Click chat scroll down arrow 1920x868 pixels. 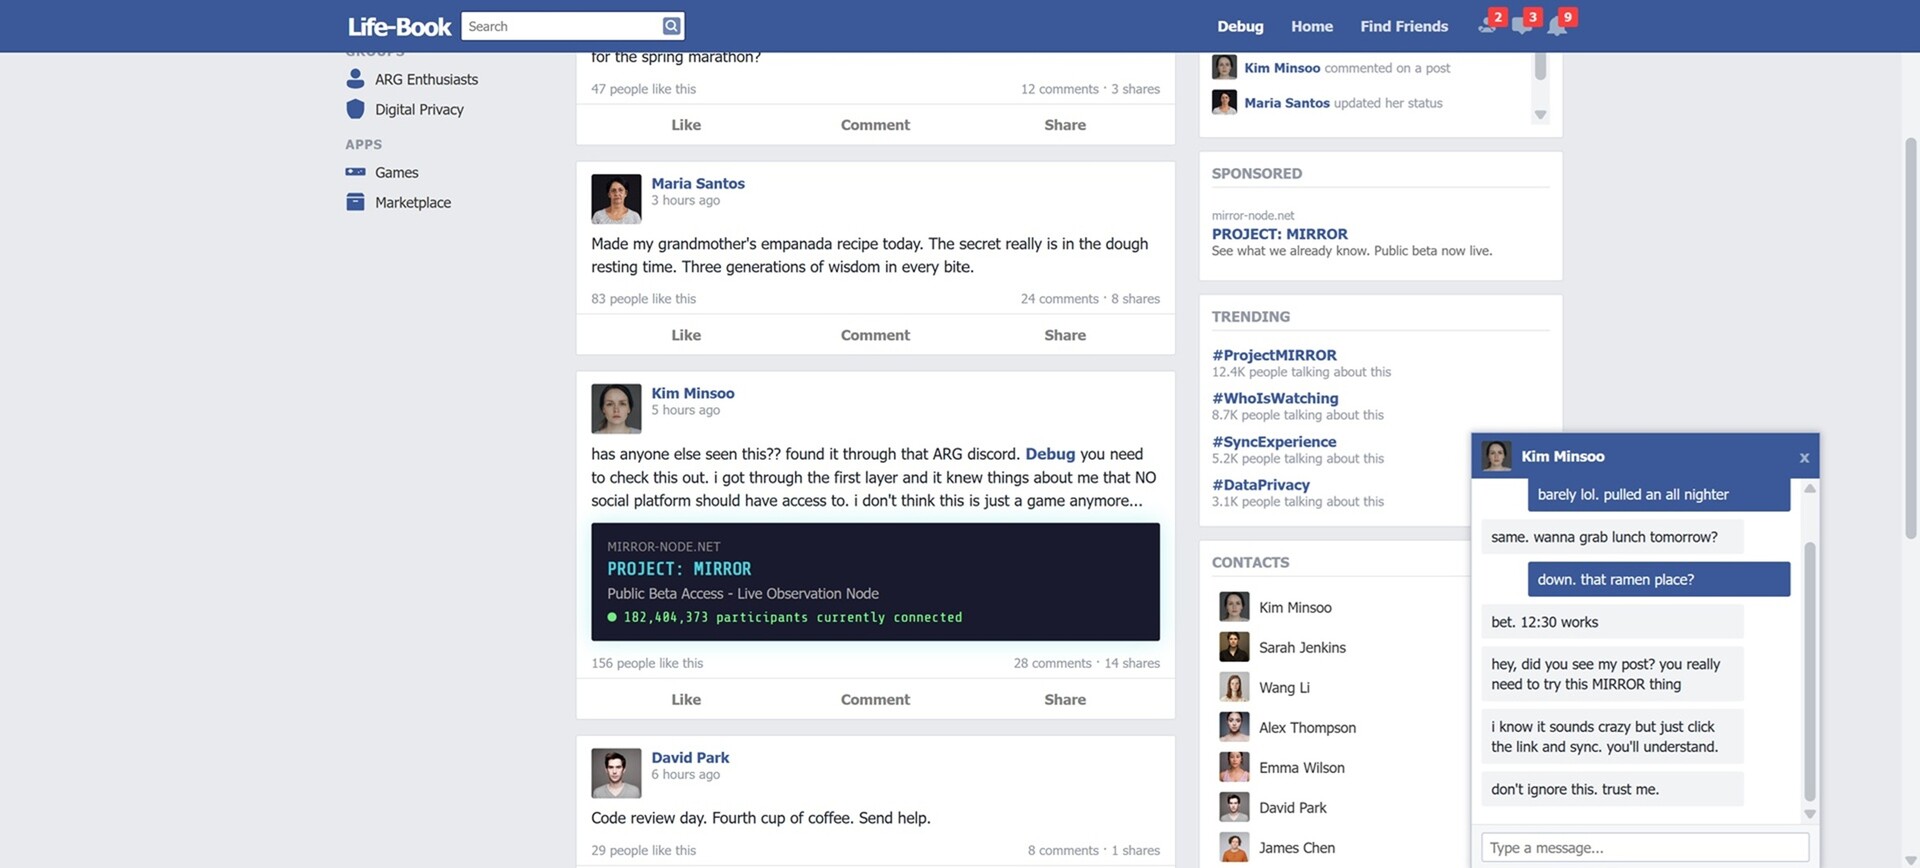click(x=1809, y=814)
